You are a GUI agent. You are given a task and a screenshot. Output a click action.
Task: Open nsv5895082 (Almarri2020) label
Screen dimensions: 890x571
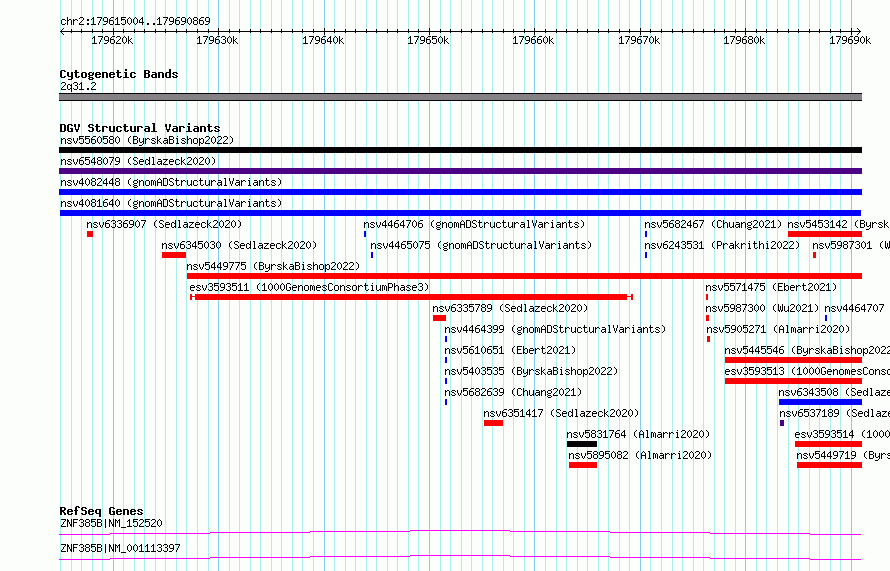(x=640, y=455)
